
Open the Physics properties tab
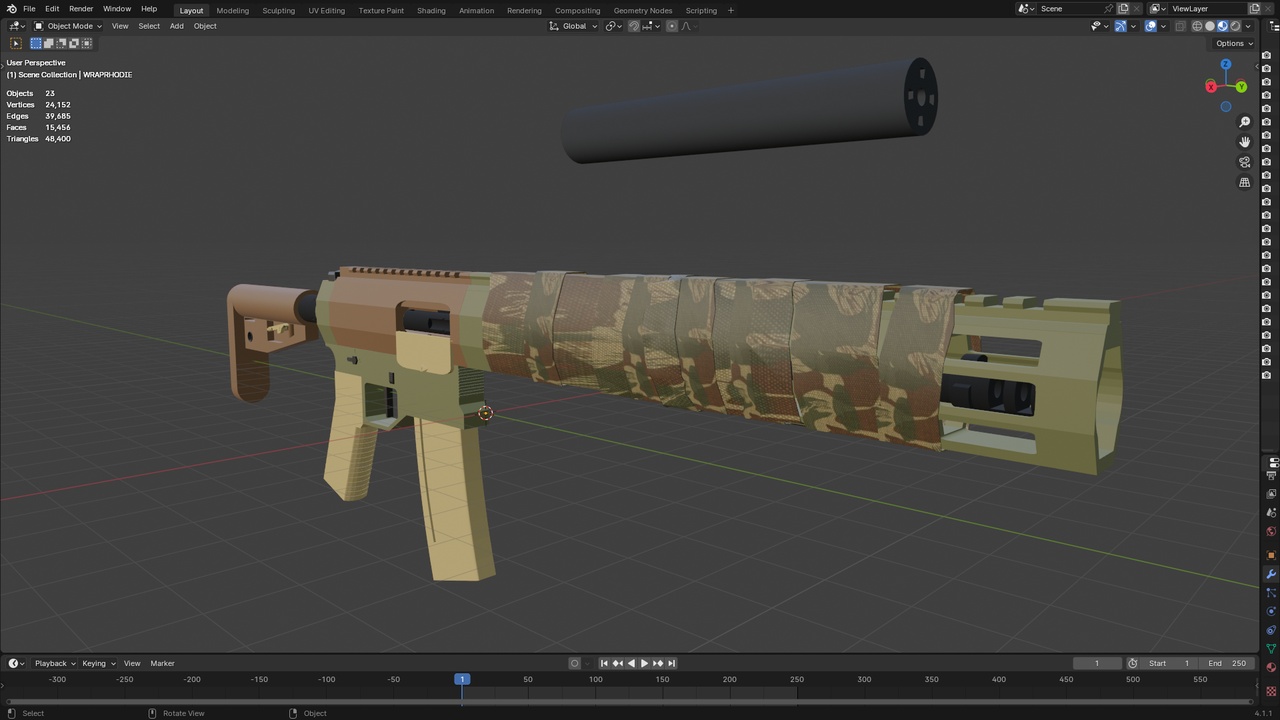(x=1272, y=611)
